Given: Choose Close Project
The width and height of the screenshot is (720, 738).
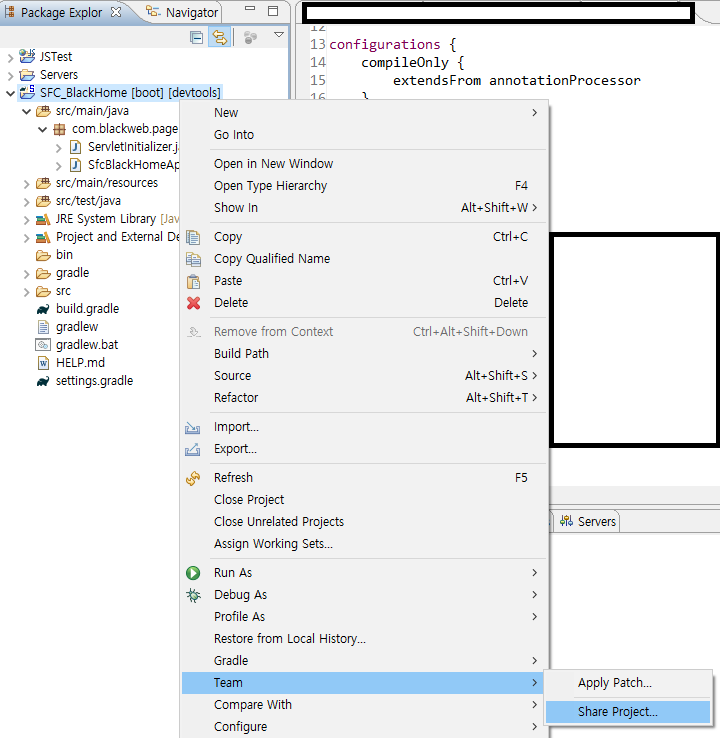Looking at the screenshot, I should pos(365,500).
